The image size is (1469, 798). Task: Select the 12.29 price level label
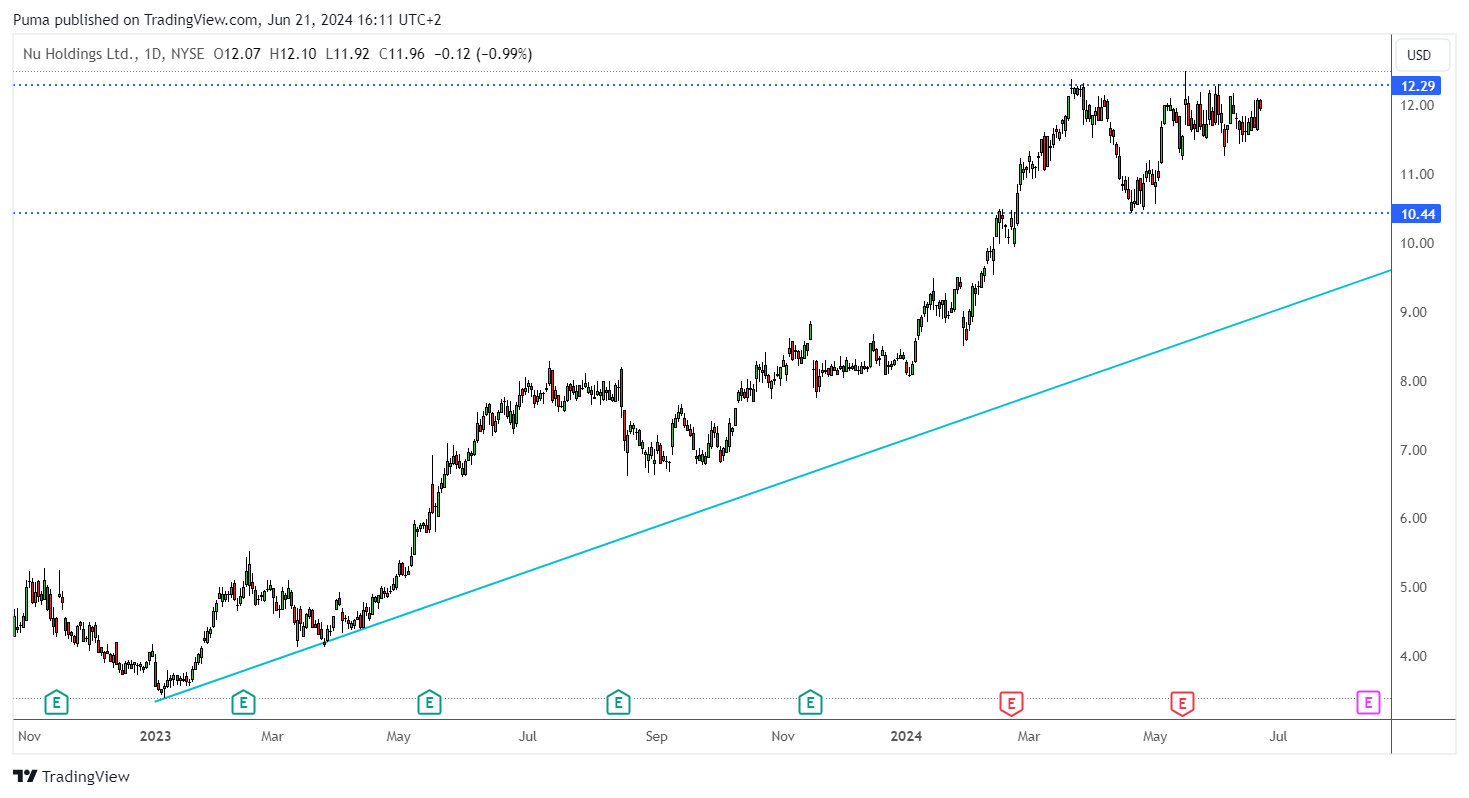point(1419,86)
